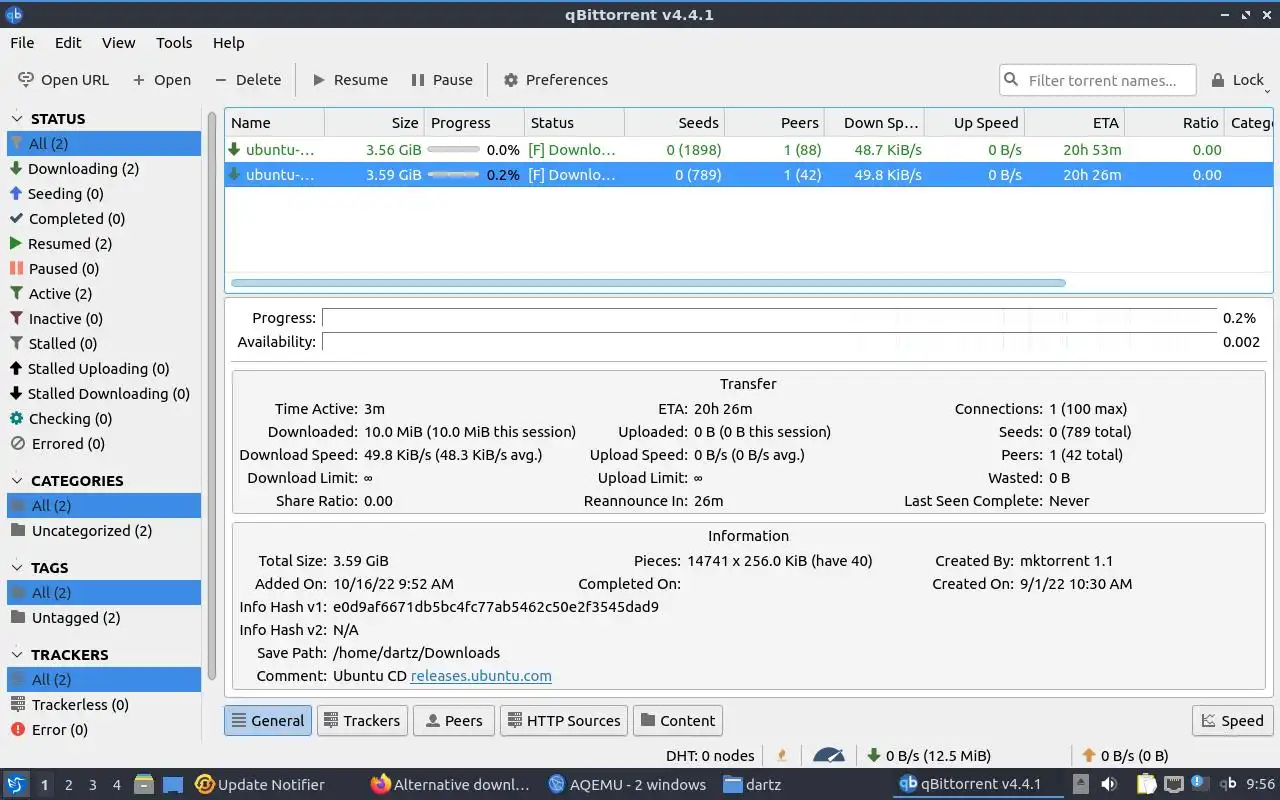Click the Open URL link icon in toolbar
The height and width of the screenshot is (800, 1280).
[26, 80]
